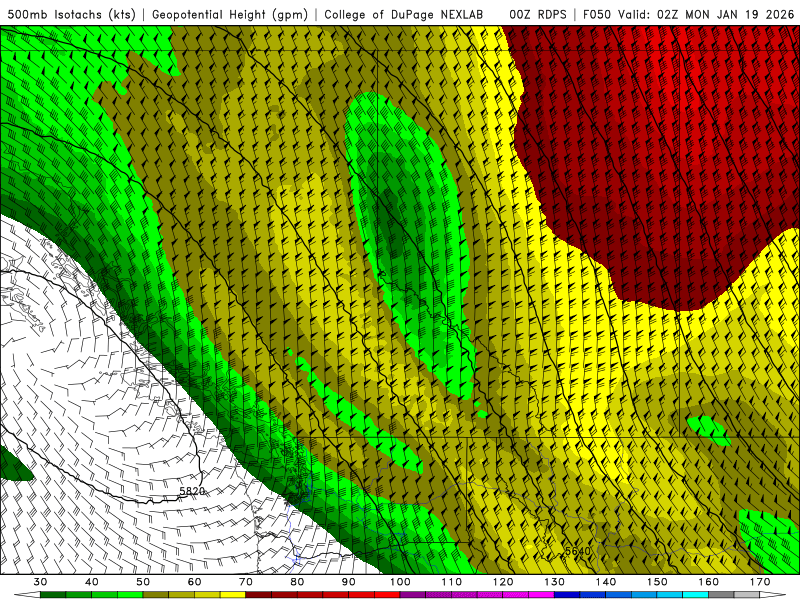Click the 'F050 Valid: 02Z MON JAN 19 2026' text
The image size is (800, 600).
coord(689,14)
